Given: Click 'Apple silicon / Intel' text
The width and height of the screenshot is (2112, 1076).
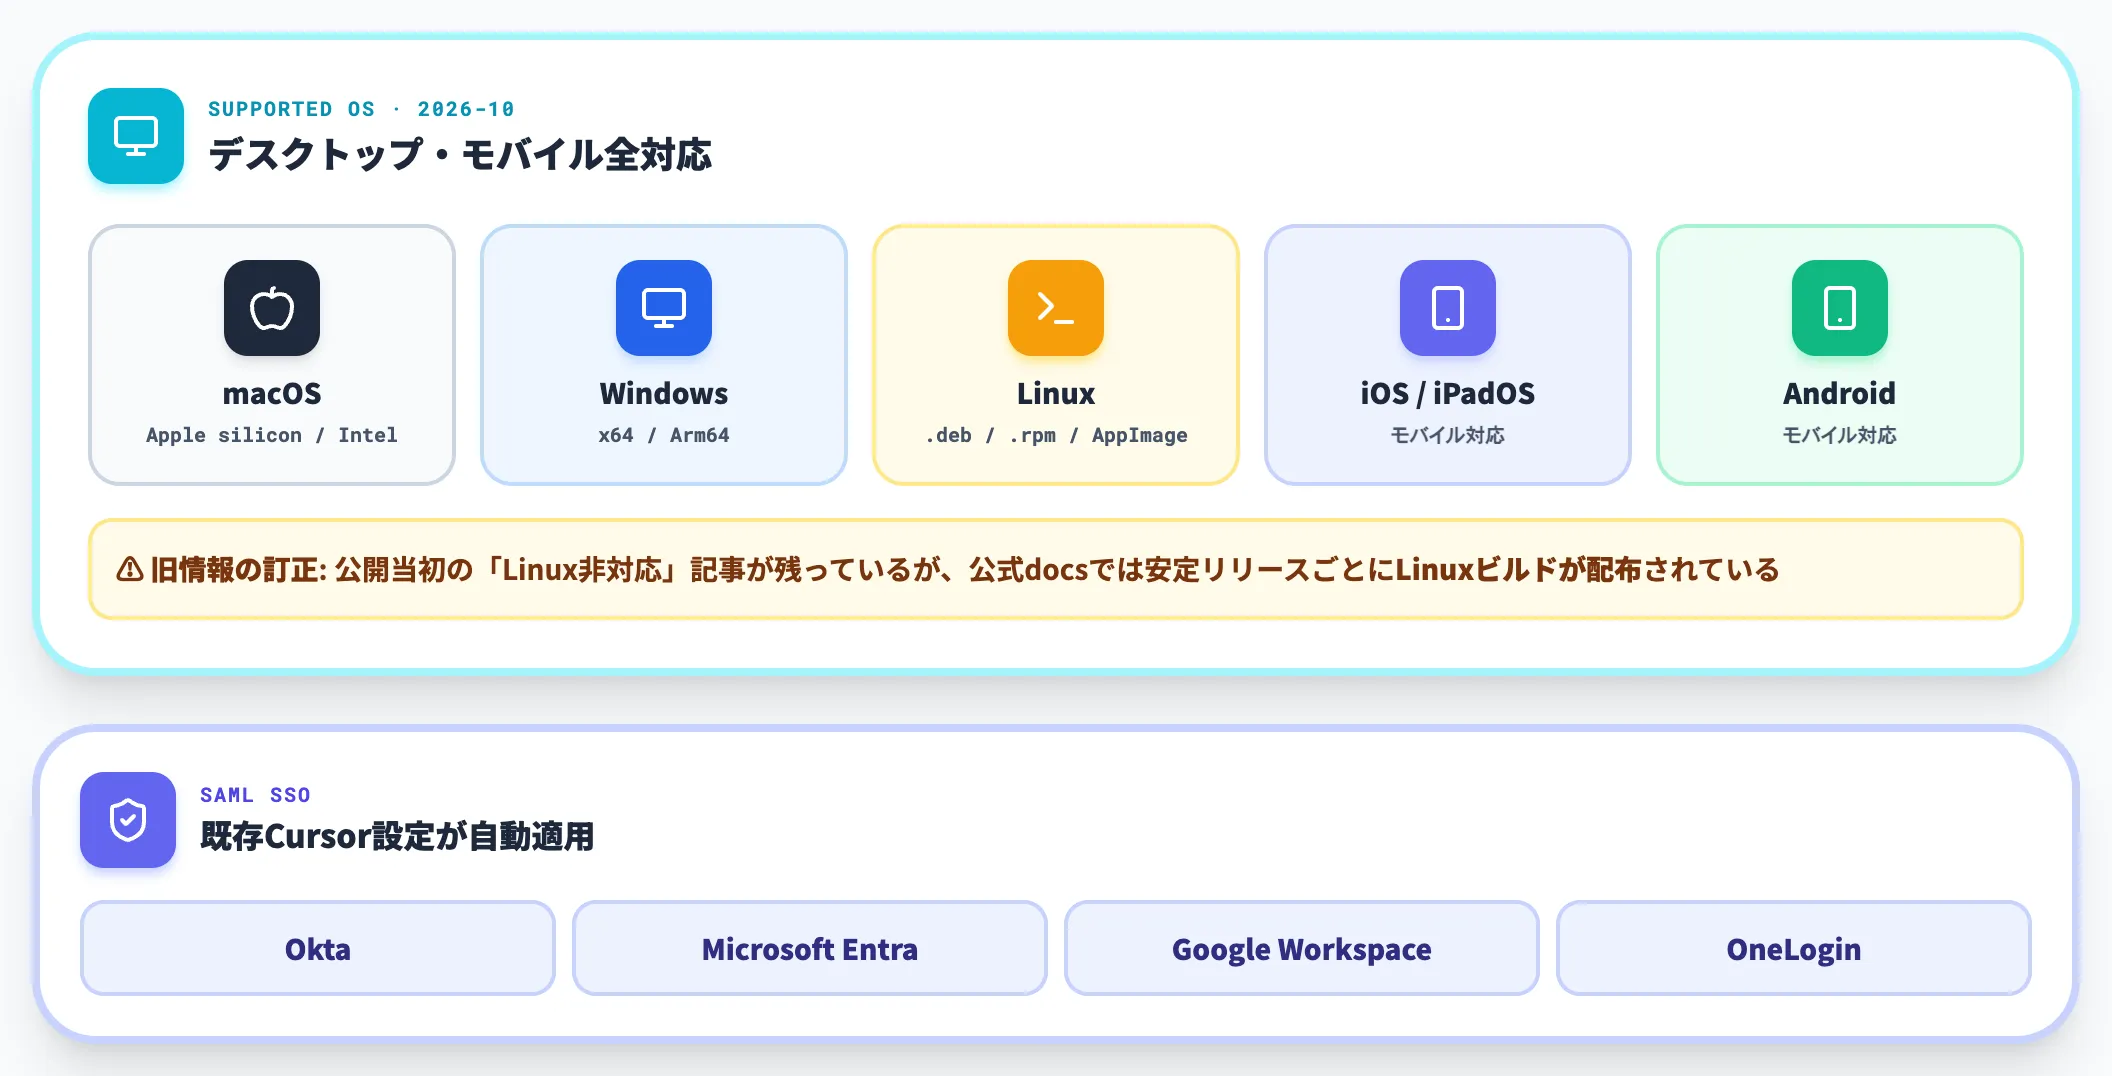Looking at the screenshot, I should point(272,435).
